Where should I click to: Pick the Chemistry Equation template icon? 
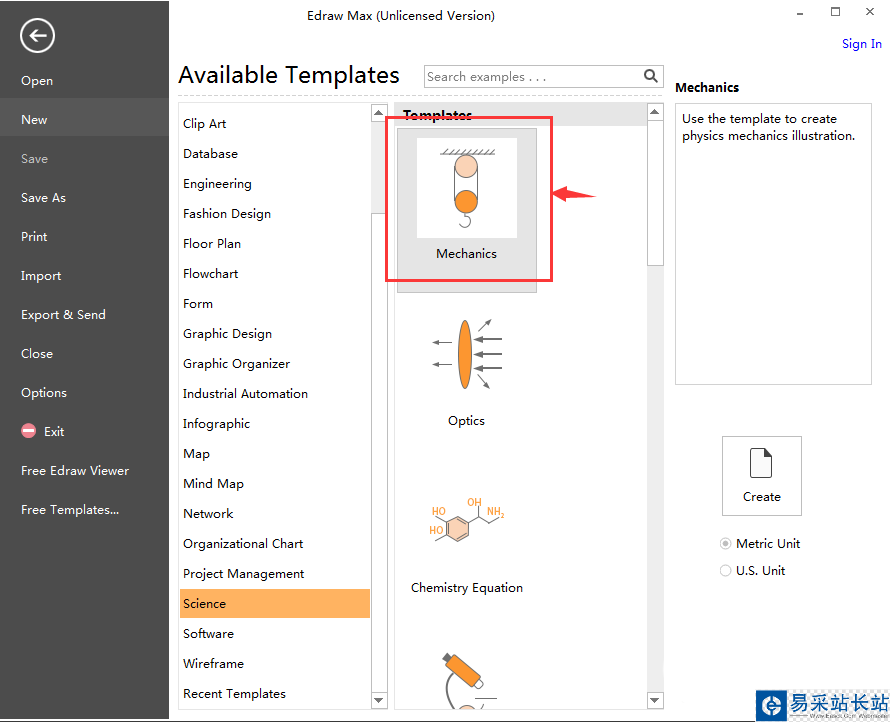(466, 521)
